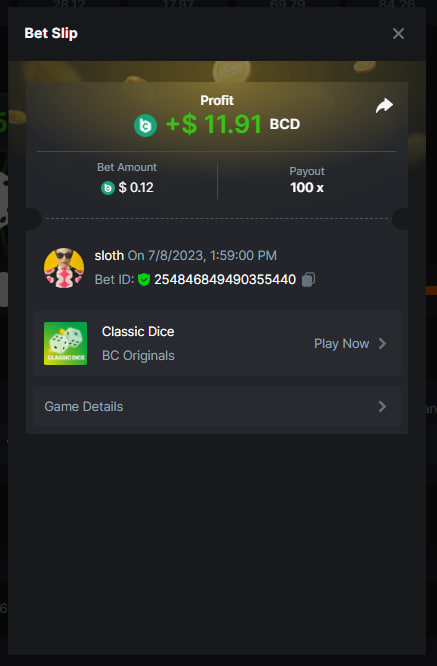437x666 pixels.
Task: Open the Classic Dice game thumbnail
Action: pos(65,343)
